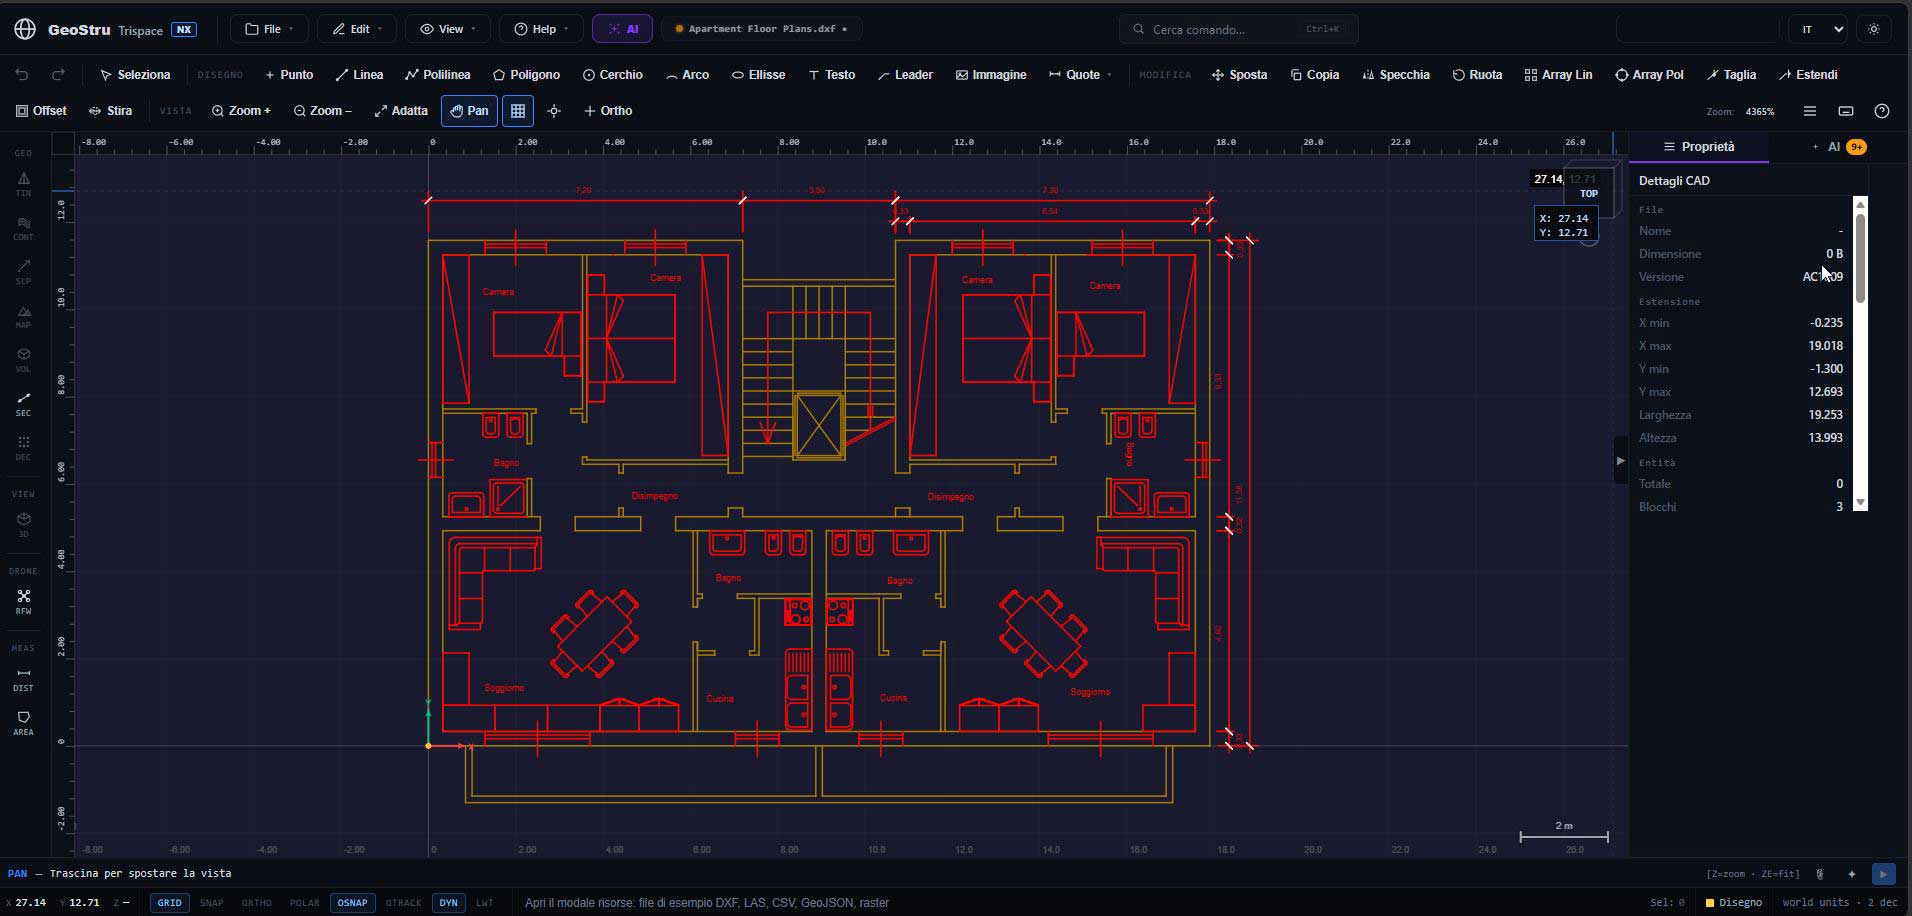The image size is (1912, 916).
Task: Select the Taglia trim tool
Action: (x=1731, y=75)
